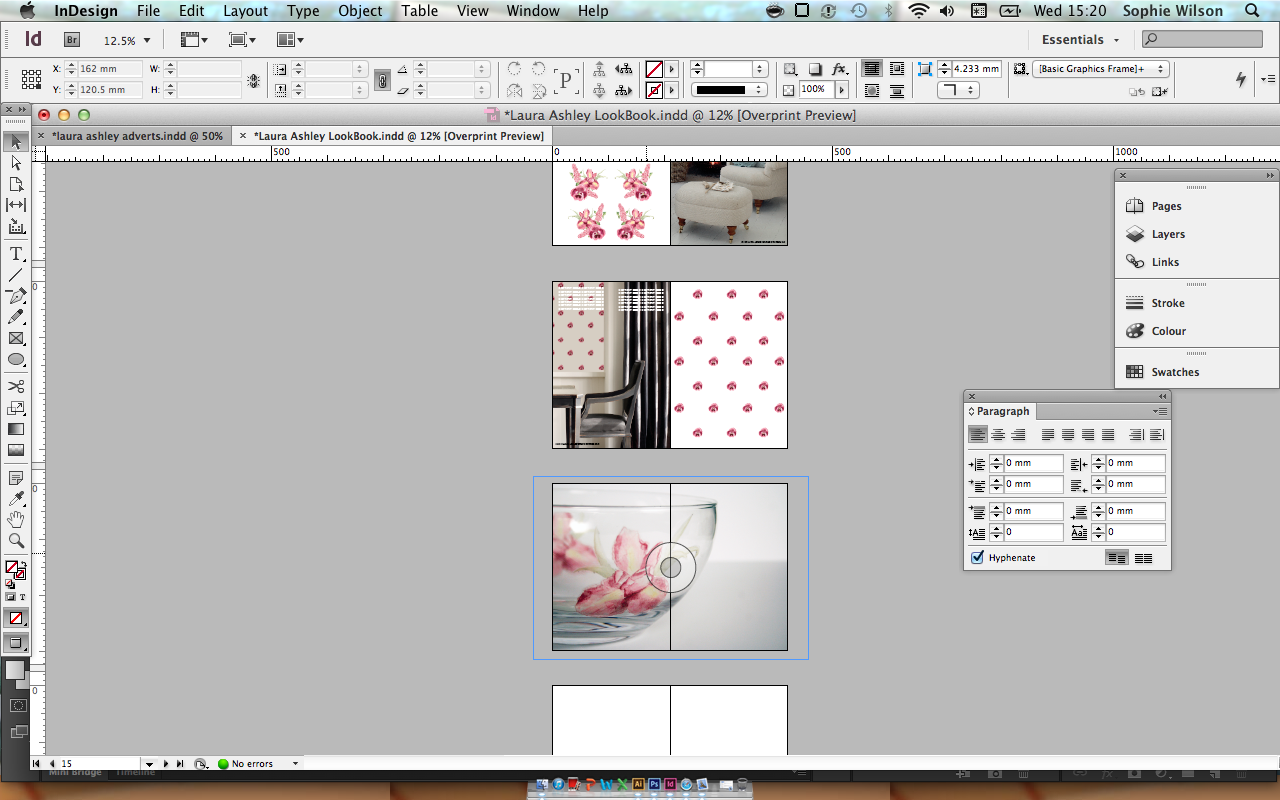Click the fill/stroke swatch in toolbox
This screenshot has width=1280, height=800.
click(16, 570)
